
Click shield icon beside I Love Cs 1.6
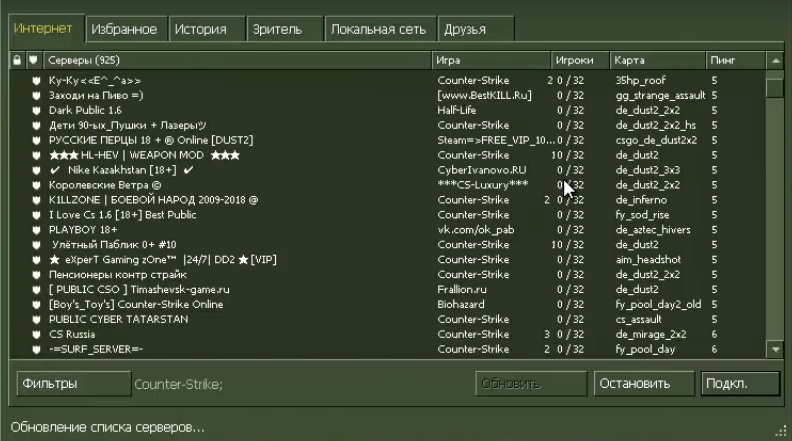(x=36, y=215)
